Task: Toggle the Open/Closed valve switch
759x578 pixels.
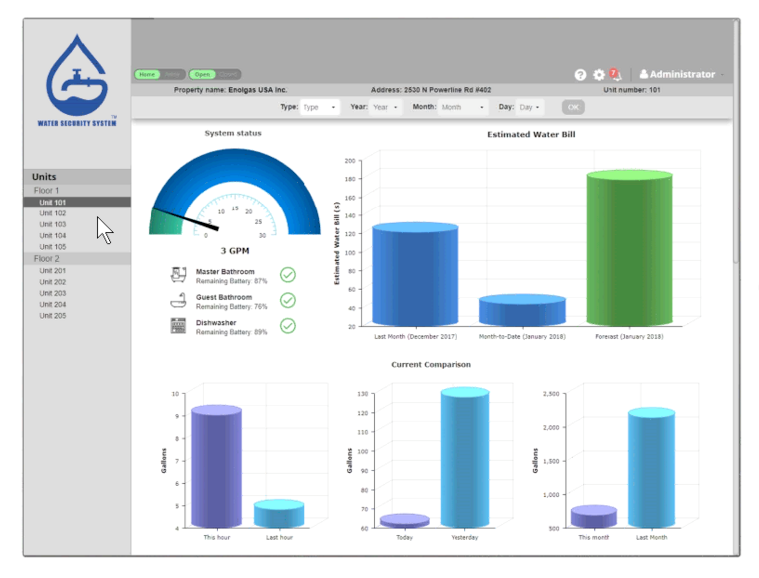Action: (x=215, y=74)
